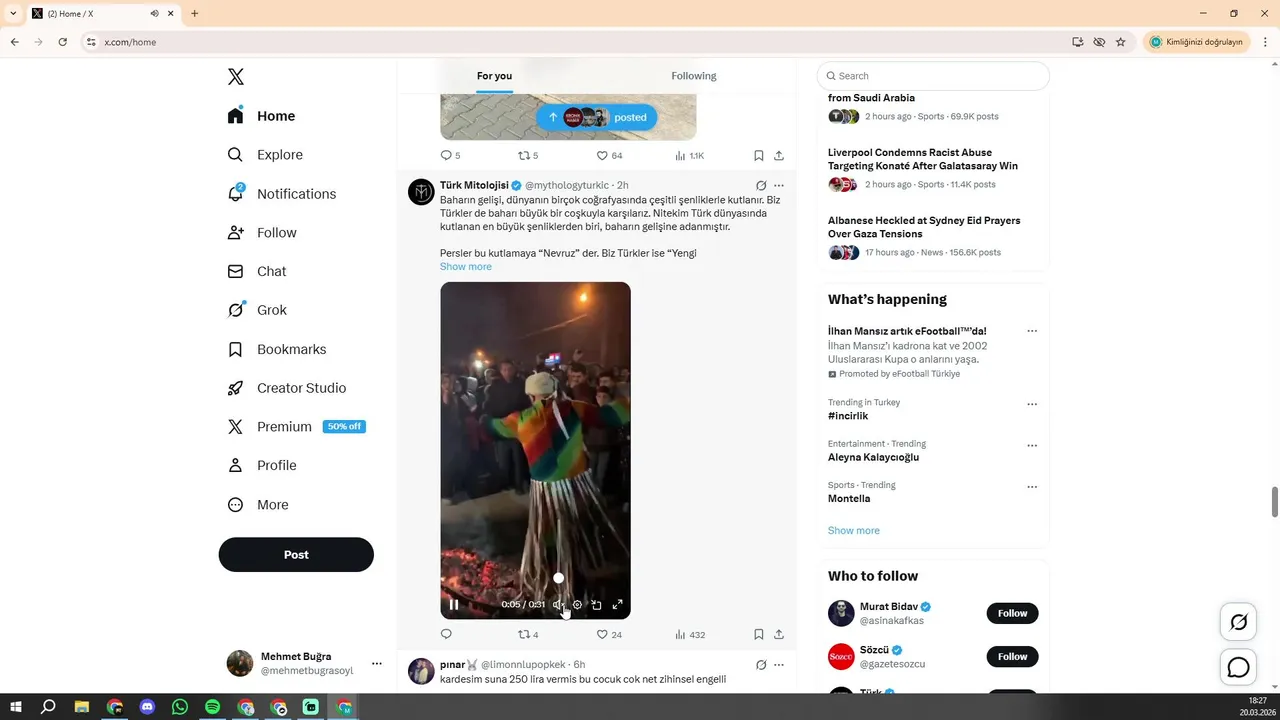Open Spotify from the taskbar

212,707
